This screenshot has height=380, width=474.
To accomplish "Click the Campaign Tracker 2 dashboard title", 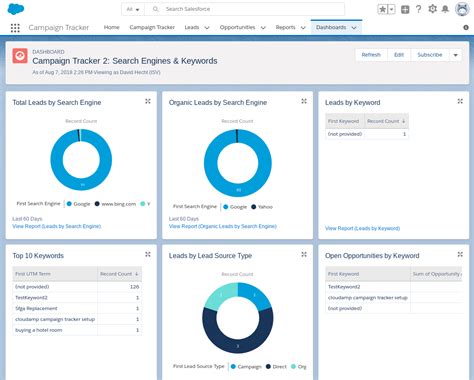I will [125, 61].
